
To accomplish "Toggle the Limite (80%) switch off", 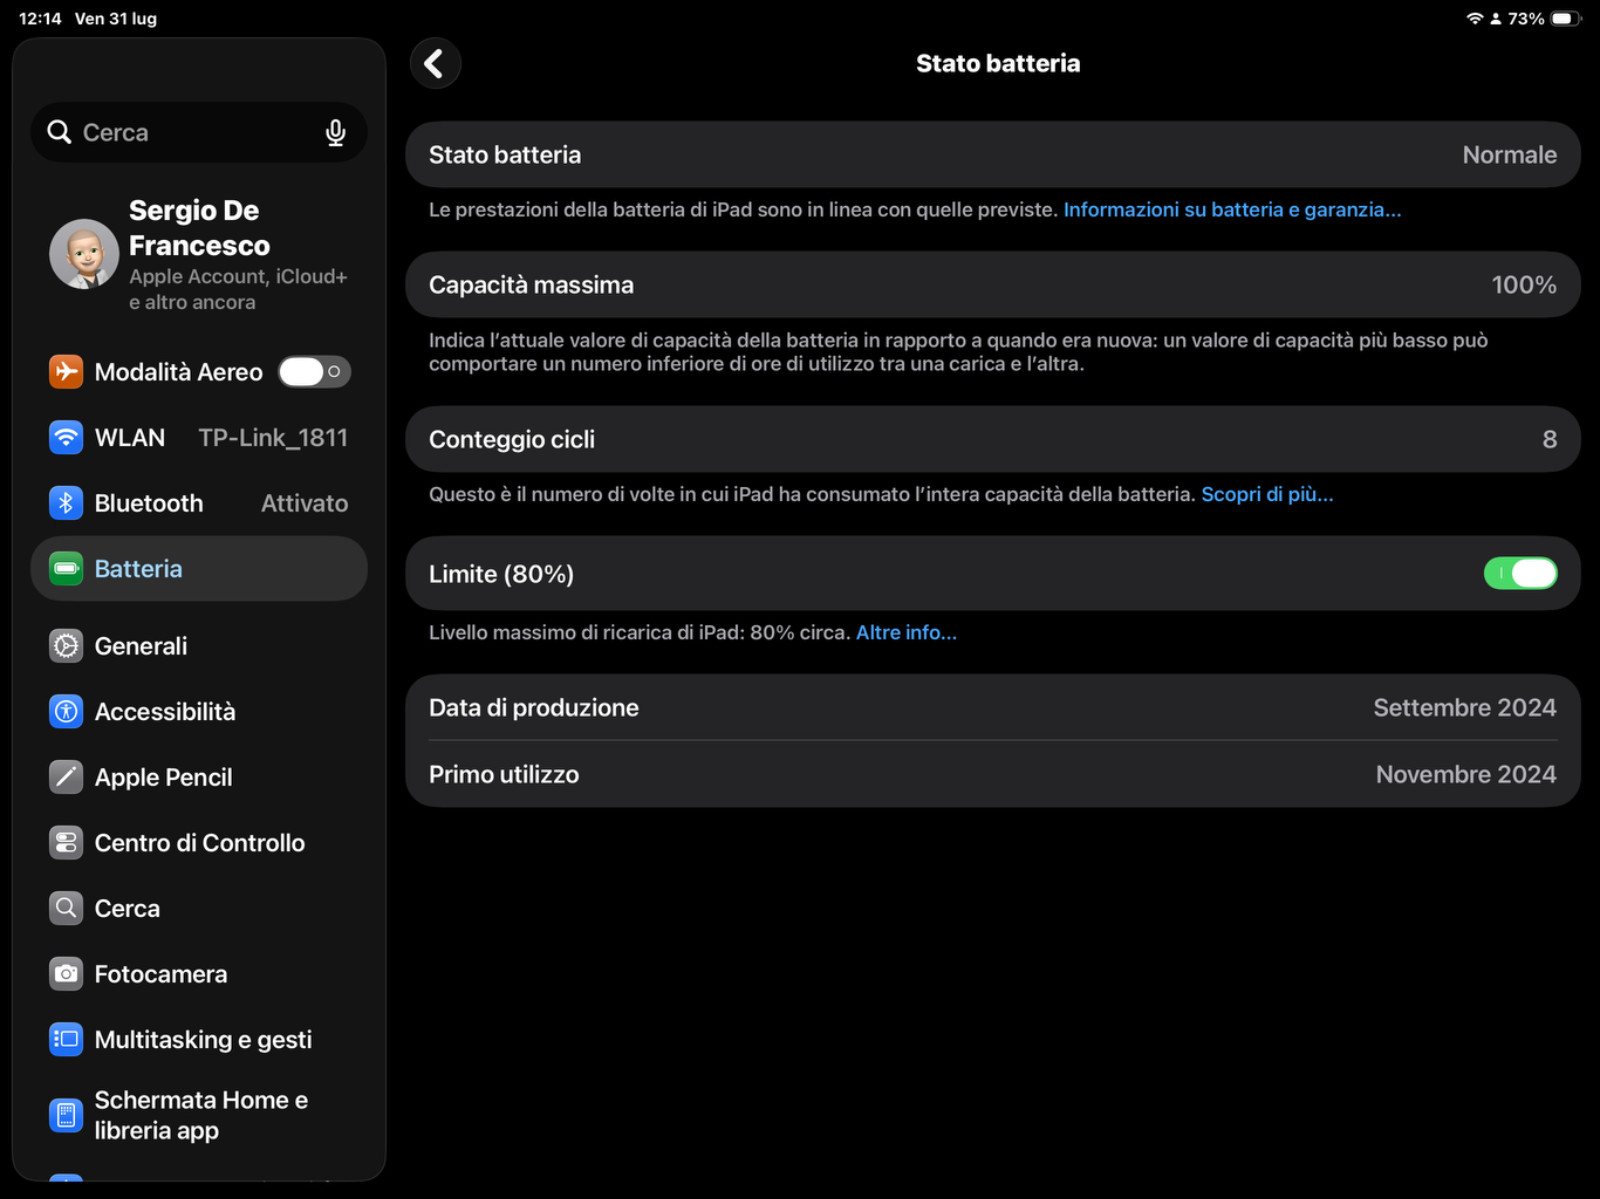I will click(x=1520, y=574).
